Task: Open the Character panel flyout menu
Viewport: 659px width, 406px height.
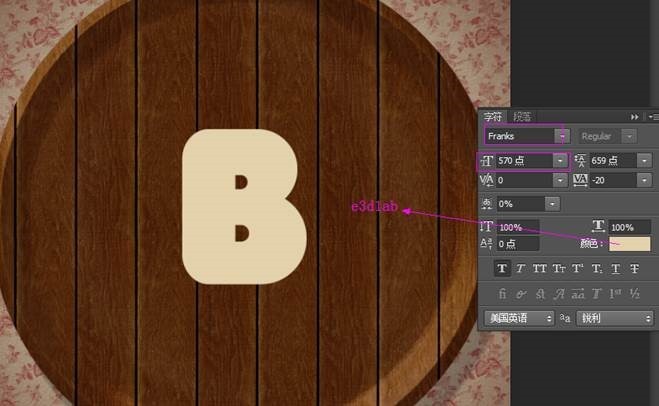Action: pyautogui.click(x=653, y=117)
